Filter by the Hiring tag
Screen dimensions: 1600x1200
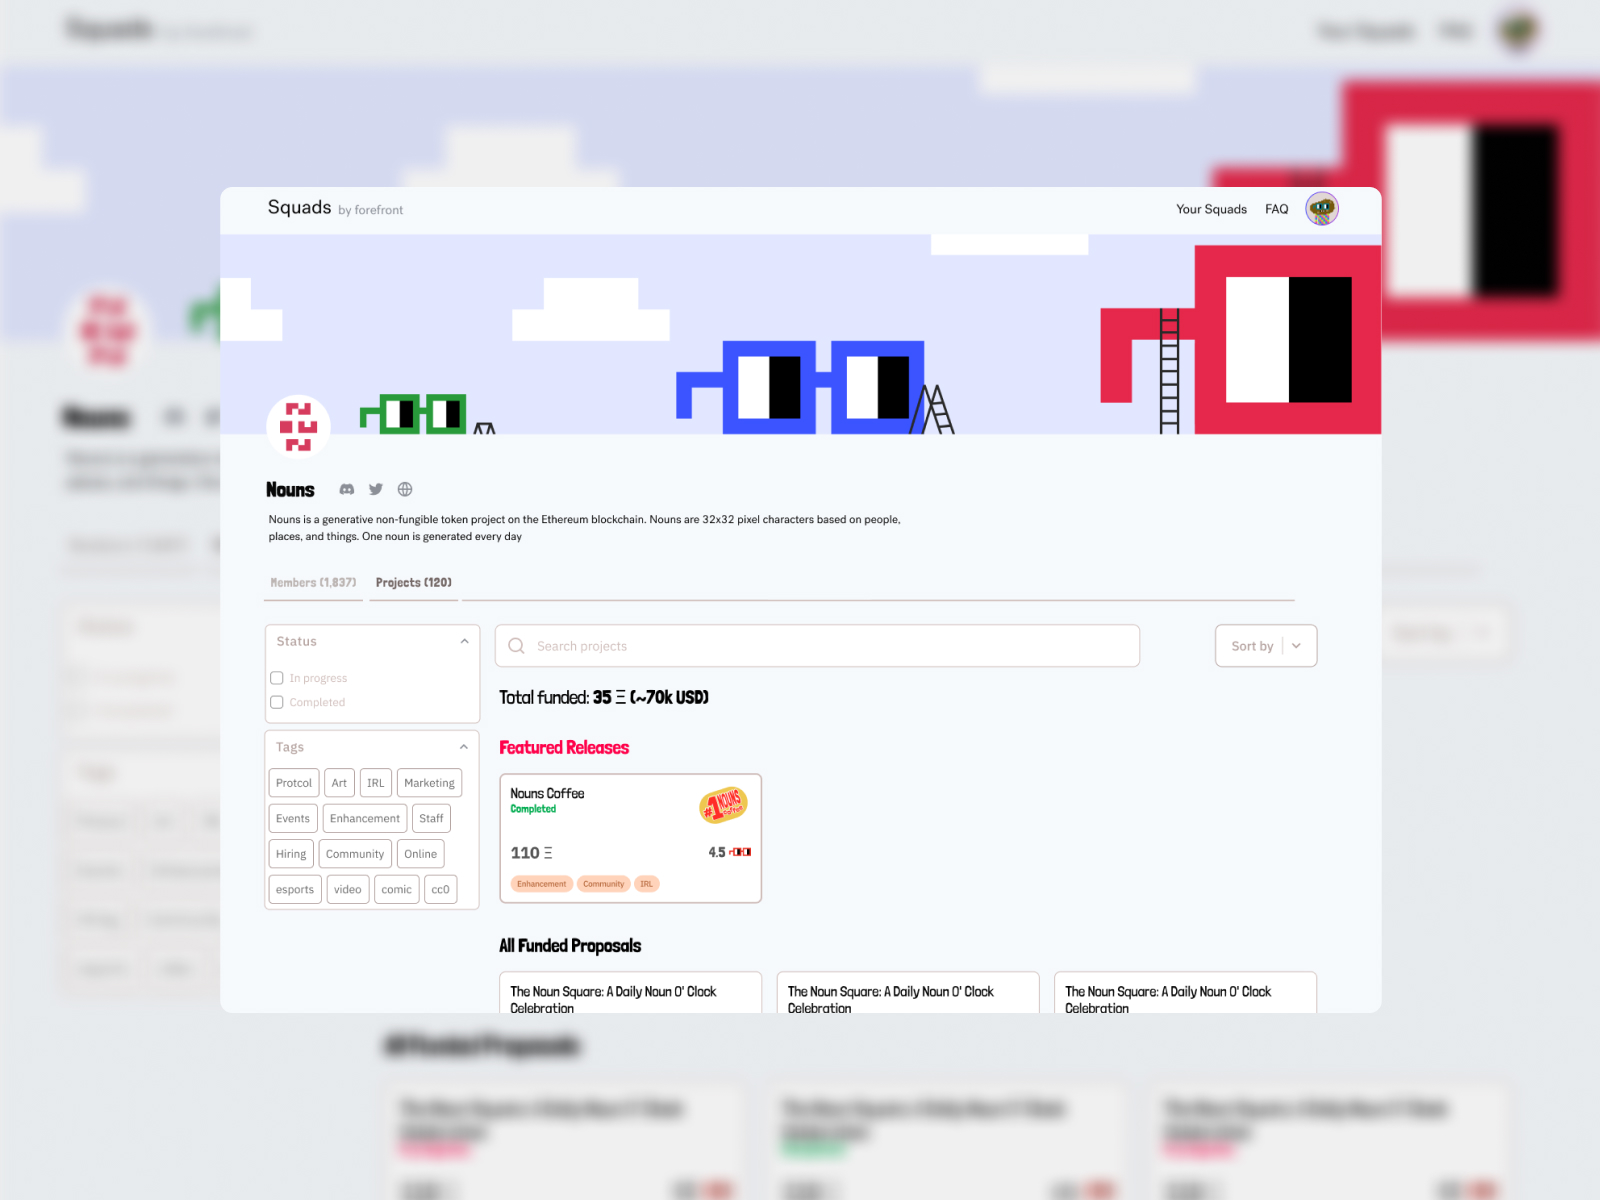pyautogui.click(x=291, y=854)
